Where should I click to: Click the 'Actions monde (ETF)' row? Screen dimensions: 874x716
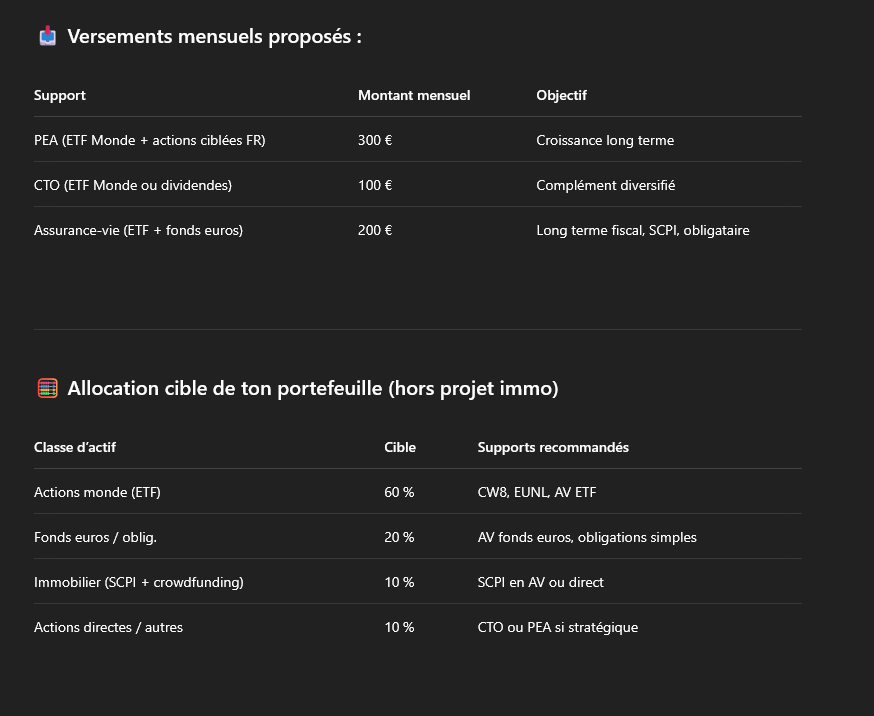(418, 493)
